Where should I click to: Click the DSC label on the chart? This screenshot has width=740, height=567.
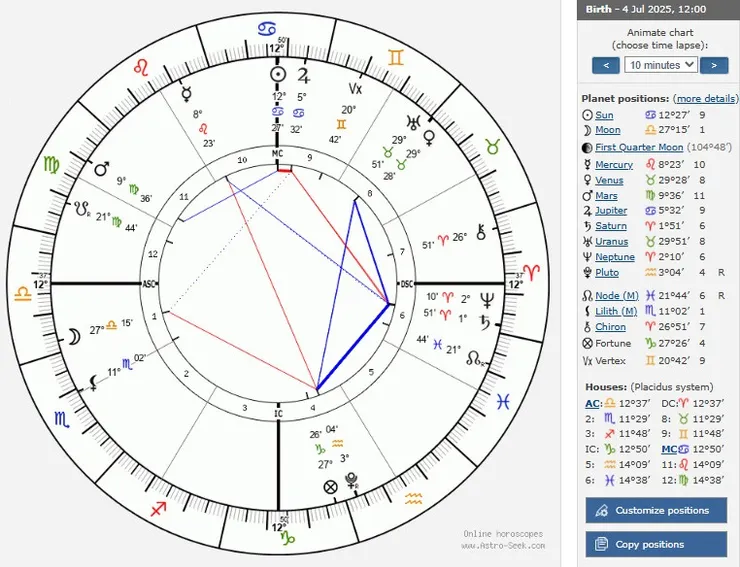point(406,284)
